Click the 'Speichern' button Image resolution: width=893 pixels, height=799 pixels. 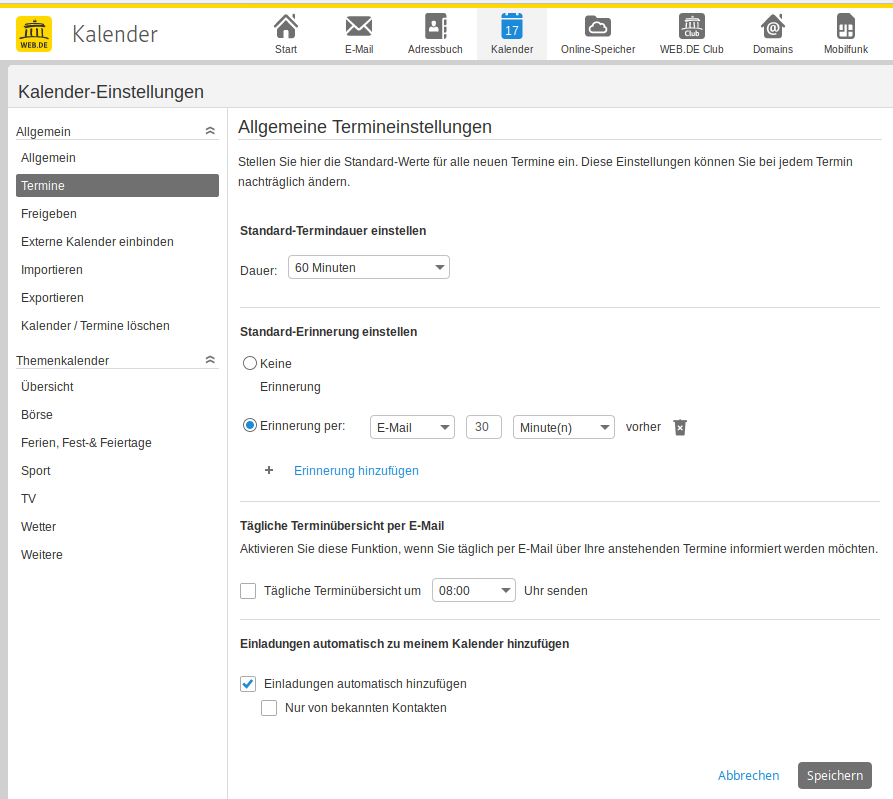(x=834, y=776)
